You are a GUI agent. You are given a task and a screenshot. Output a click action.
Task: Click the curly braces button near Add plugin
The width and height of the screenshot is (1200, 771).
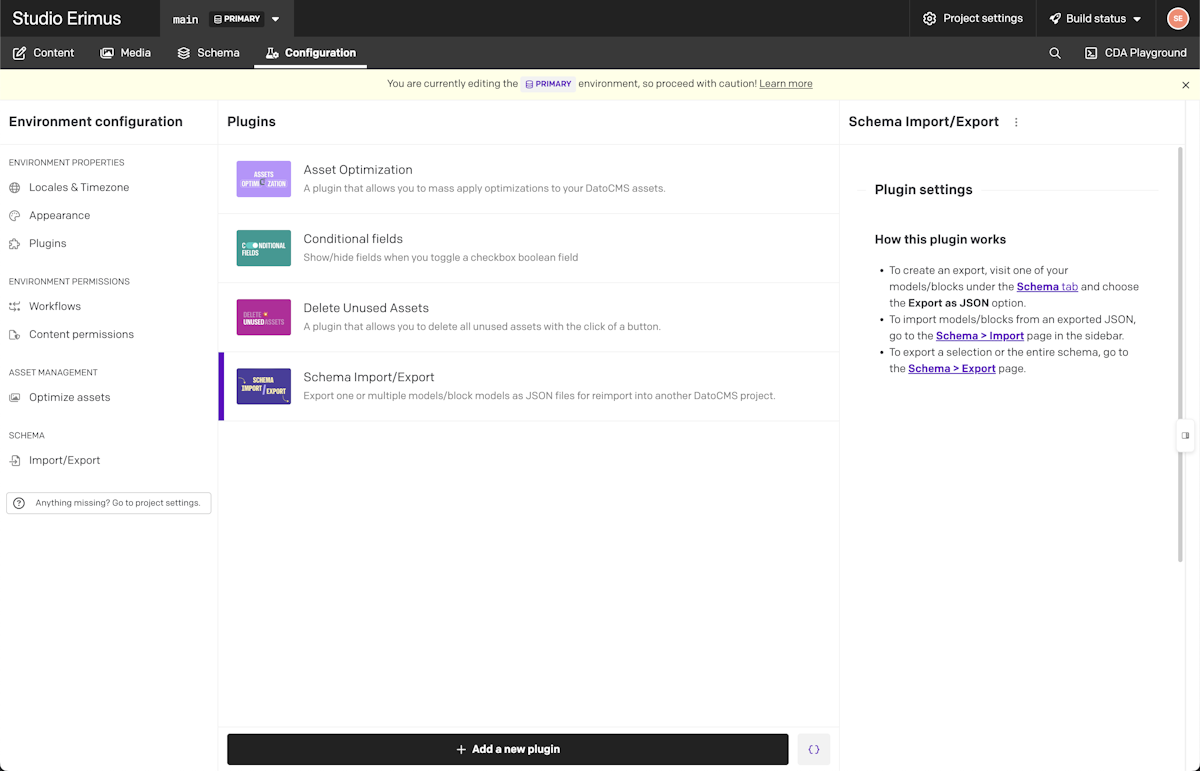pyautogui.click(x=814, y=749)
